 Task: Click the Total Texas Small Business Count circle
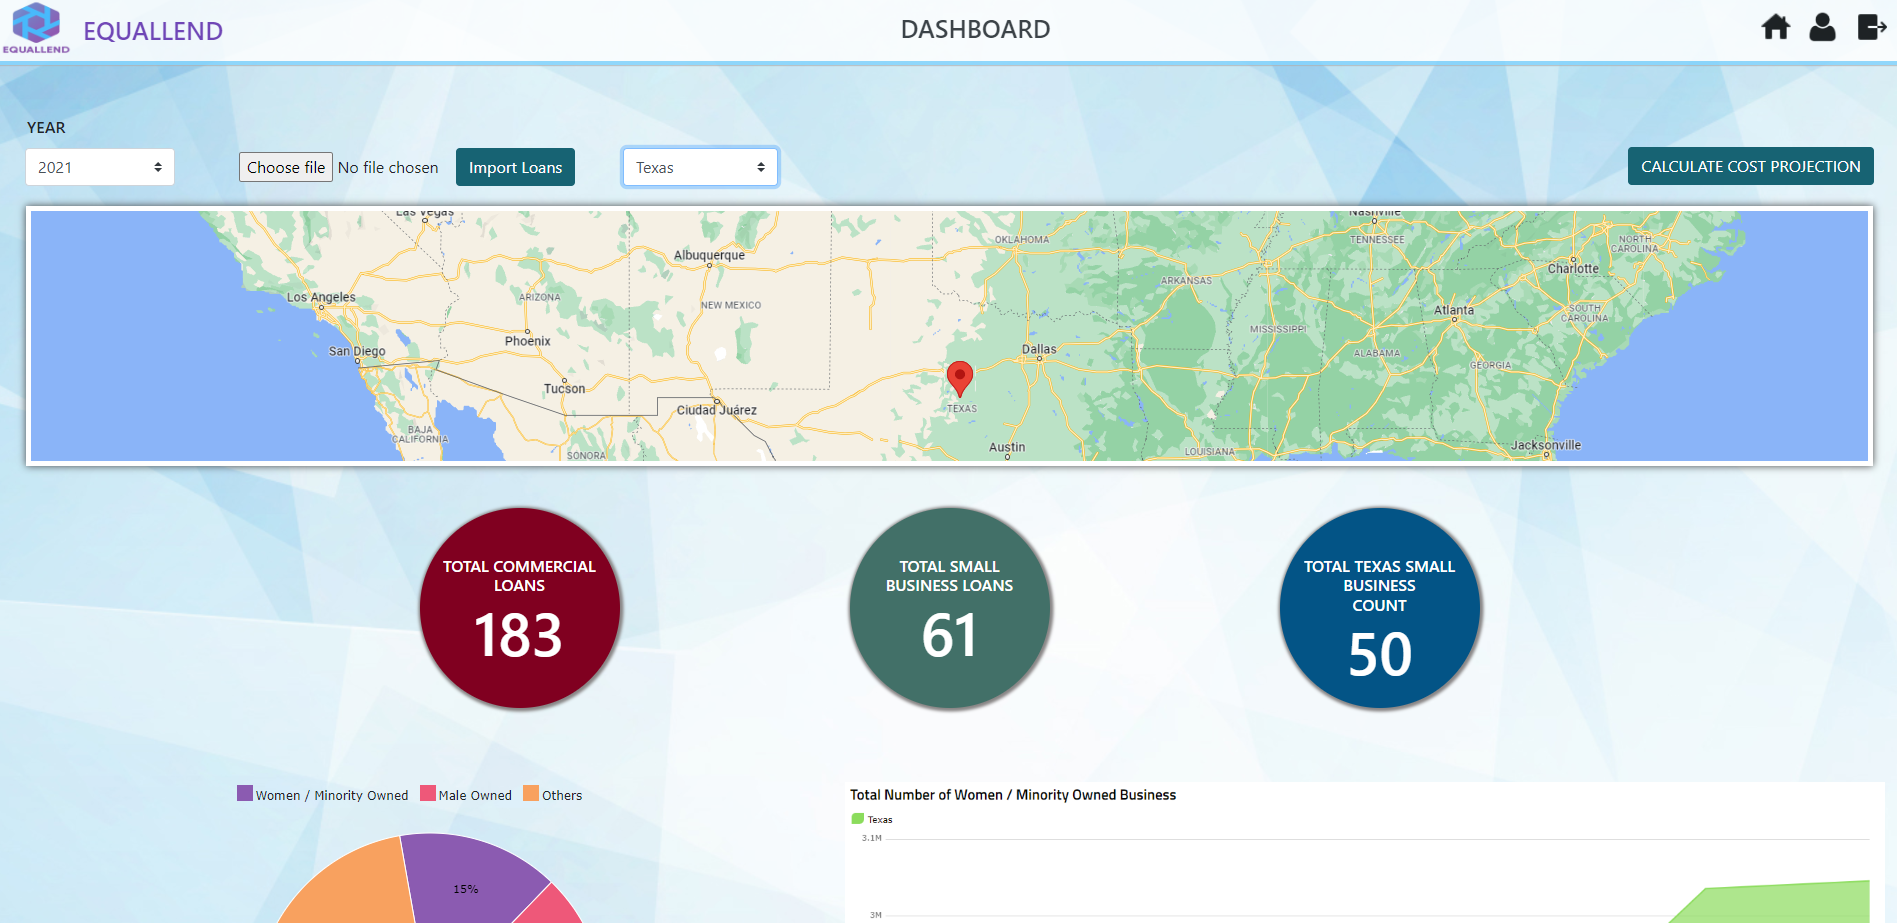[1380, 608]
